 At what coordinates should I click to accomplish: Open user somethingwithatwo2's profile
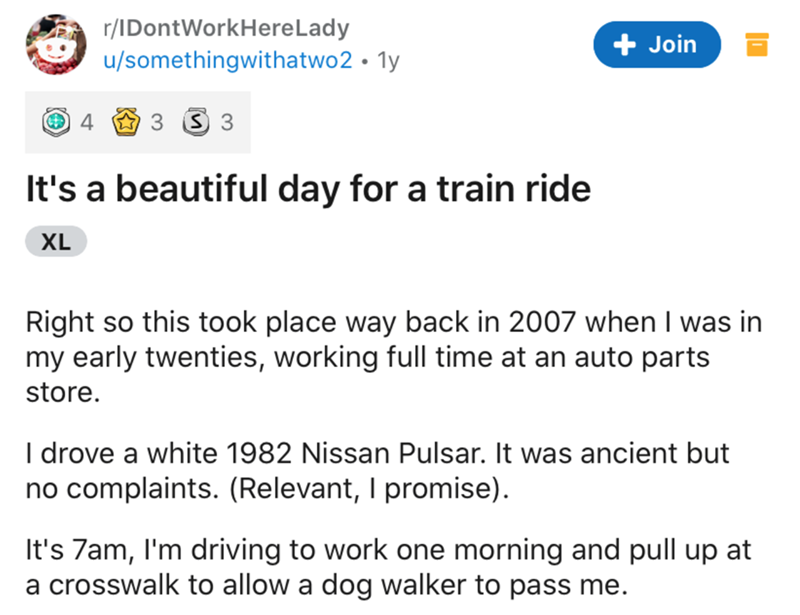228,60
